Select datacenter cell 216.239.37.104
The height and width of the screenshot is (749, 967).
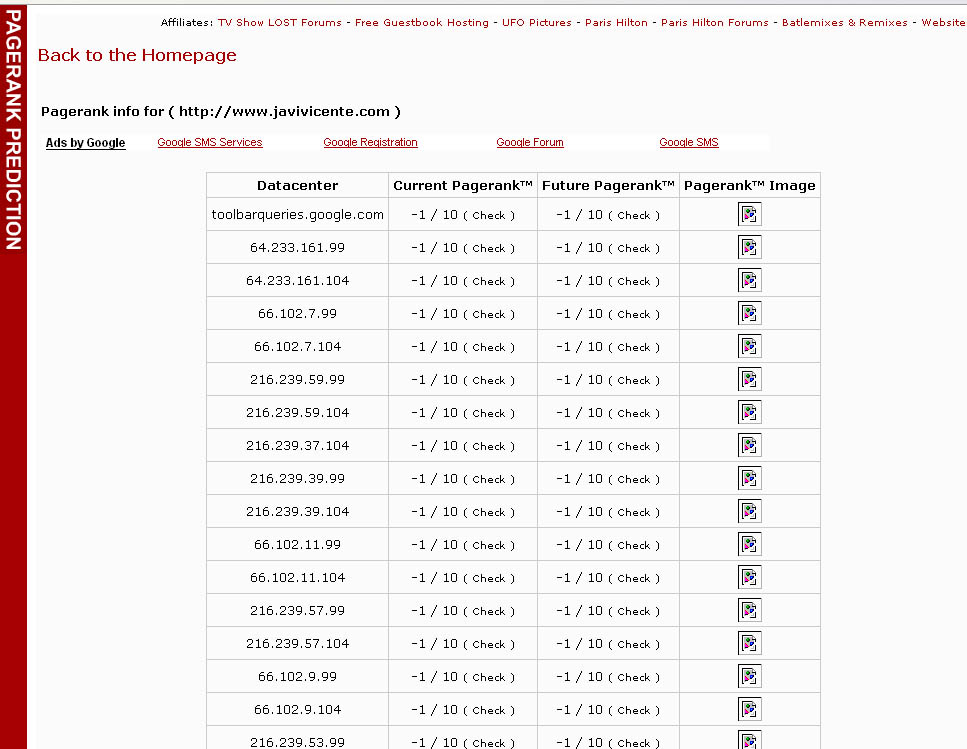pos(297,446)
